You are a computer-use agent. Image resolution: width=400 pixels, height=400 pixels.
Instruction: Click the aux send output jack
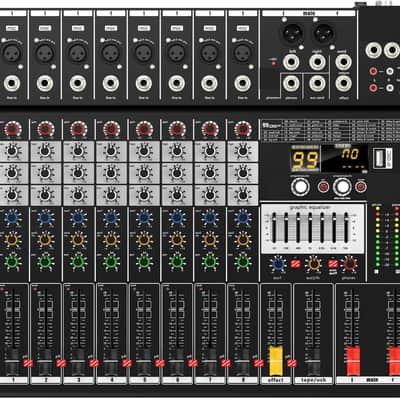tap(317, 83)
